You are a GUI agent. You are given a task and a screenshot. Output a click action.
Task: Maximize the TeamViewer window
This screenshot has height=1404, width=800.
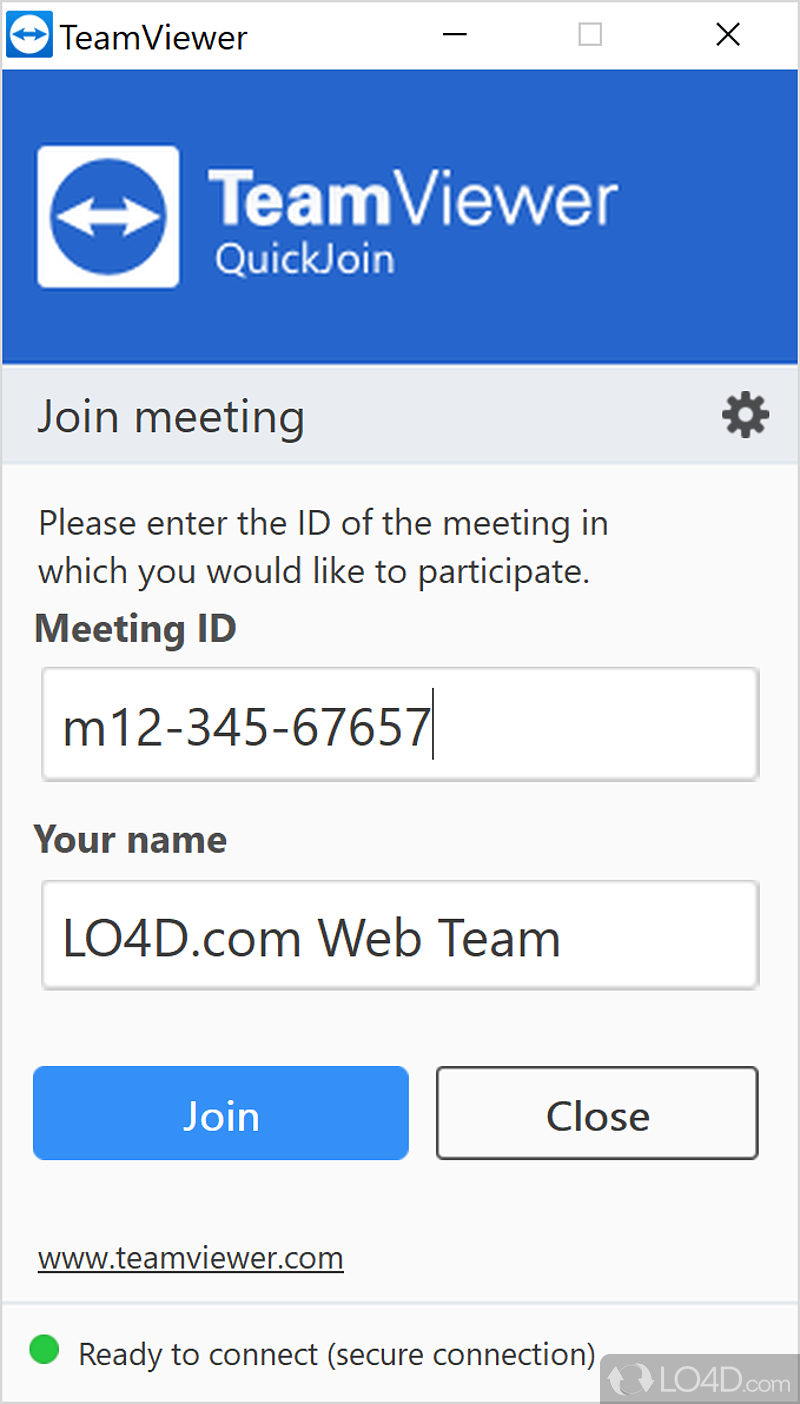pos(590,36)
